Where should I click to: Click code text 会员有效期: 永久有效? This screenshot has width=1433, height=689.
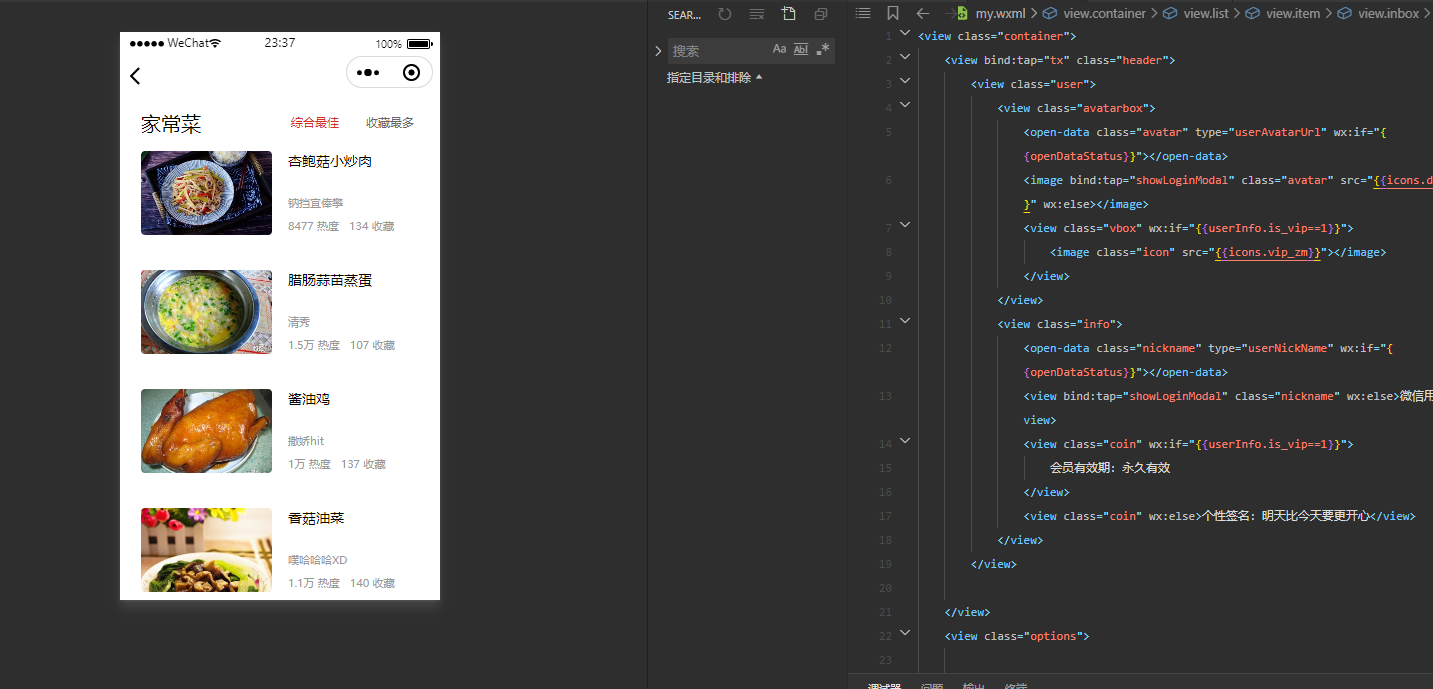pyautogui.click(x=1110, y=467)
